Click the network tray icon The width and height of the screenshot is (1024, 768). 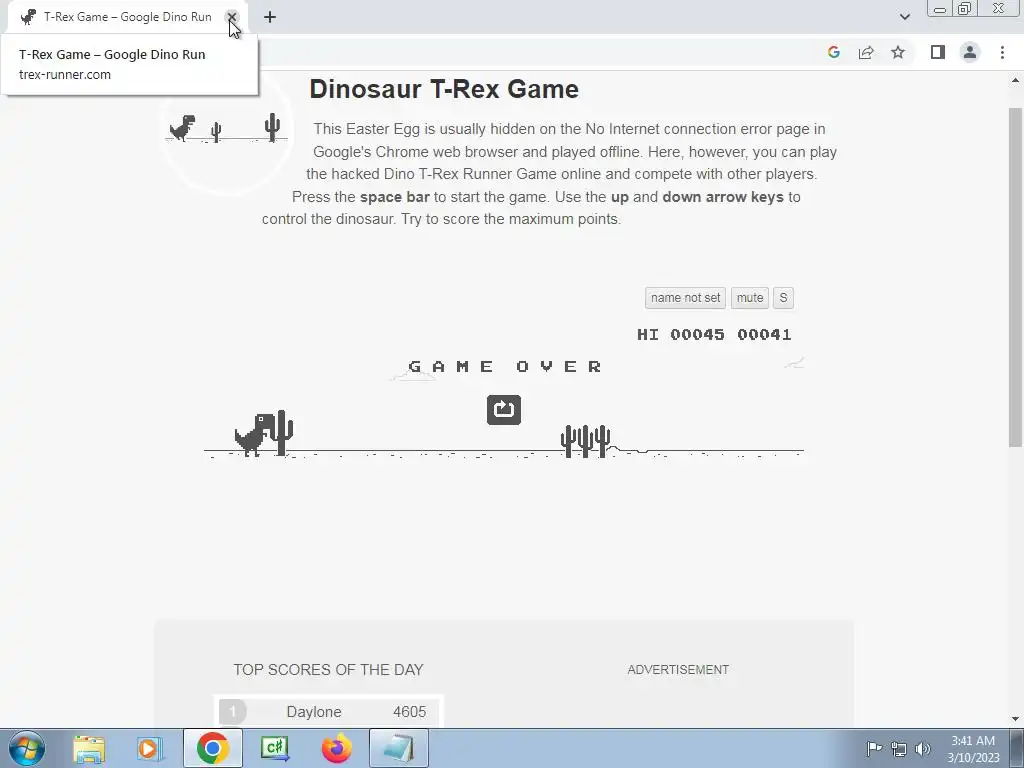point(899,748)
